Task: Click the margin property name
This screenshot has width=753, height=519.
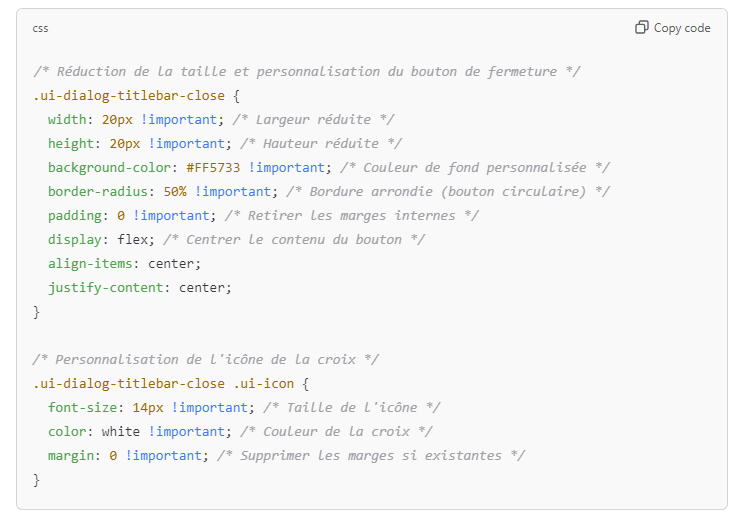Action: [71, 456]
